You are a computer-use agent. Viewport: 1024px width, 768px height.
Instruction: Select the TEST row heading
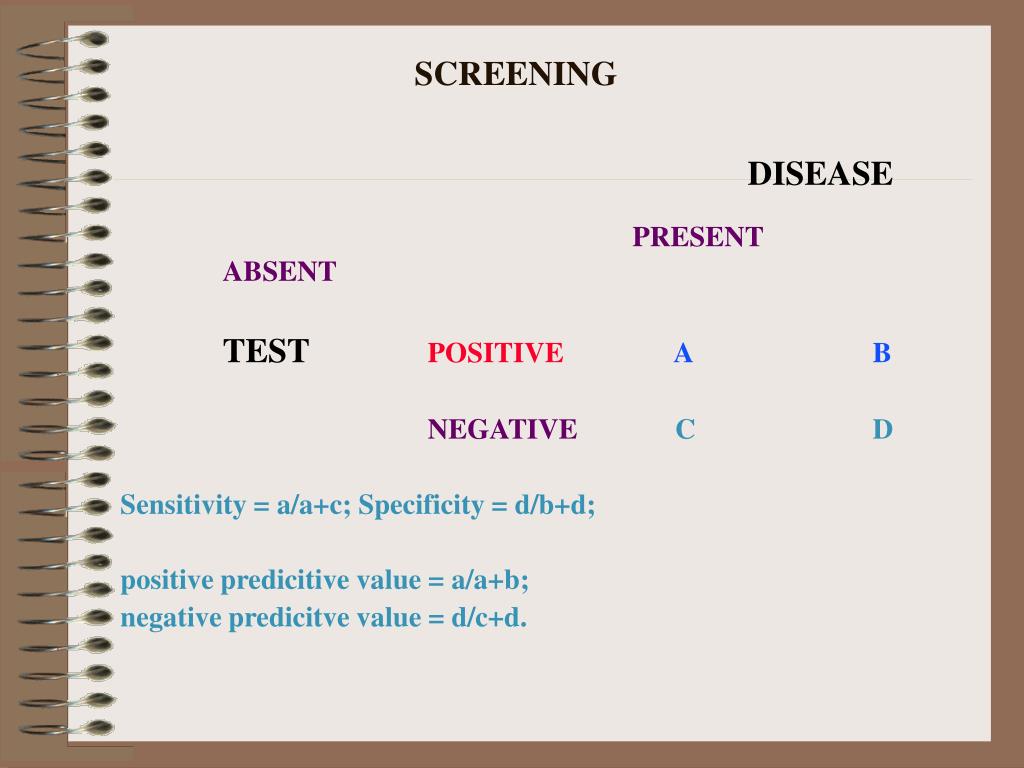[266, 351]
